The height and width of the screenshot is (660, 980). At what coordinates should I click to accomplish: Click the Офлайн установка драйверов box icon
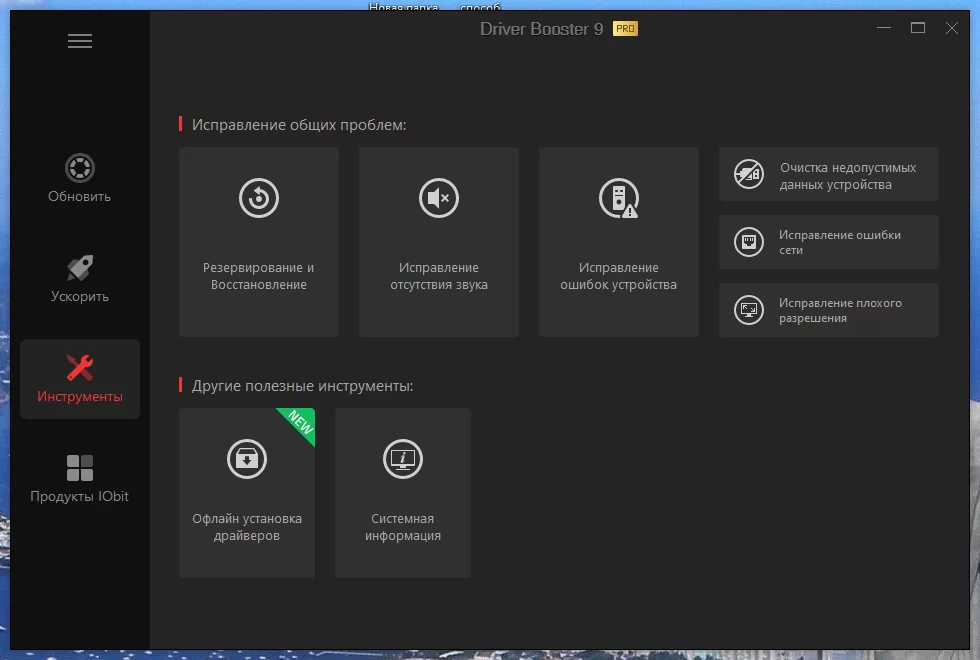coord(247,459)
